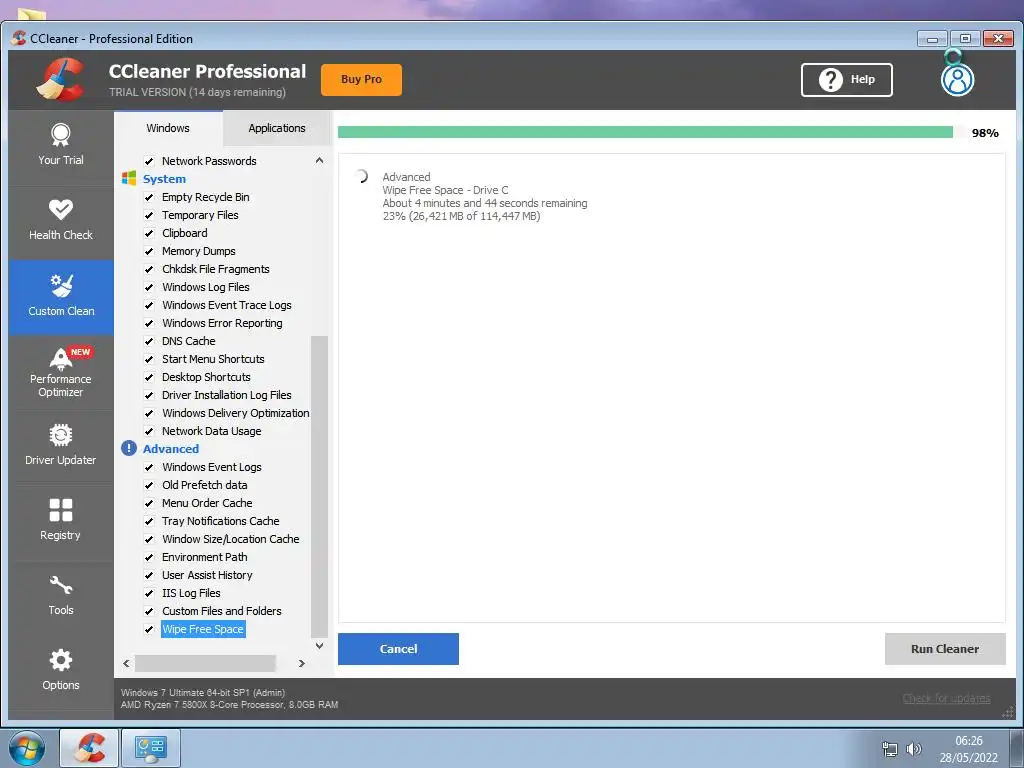Uncheck Empty Recycle Bin
Screen dimensions: 1024x768
point(149,197)
